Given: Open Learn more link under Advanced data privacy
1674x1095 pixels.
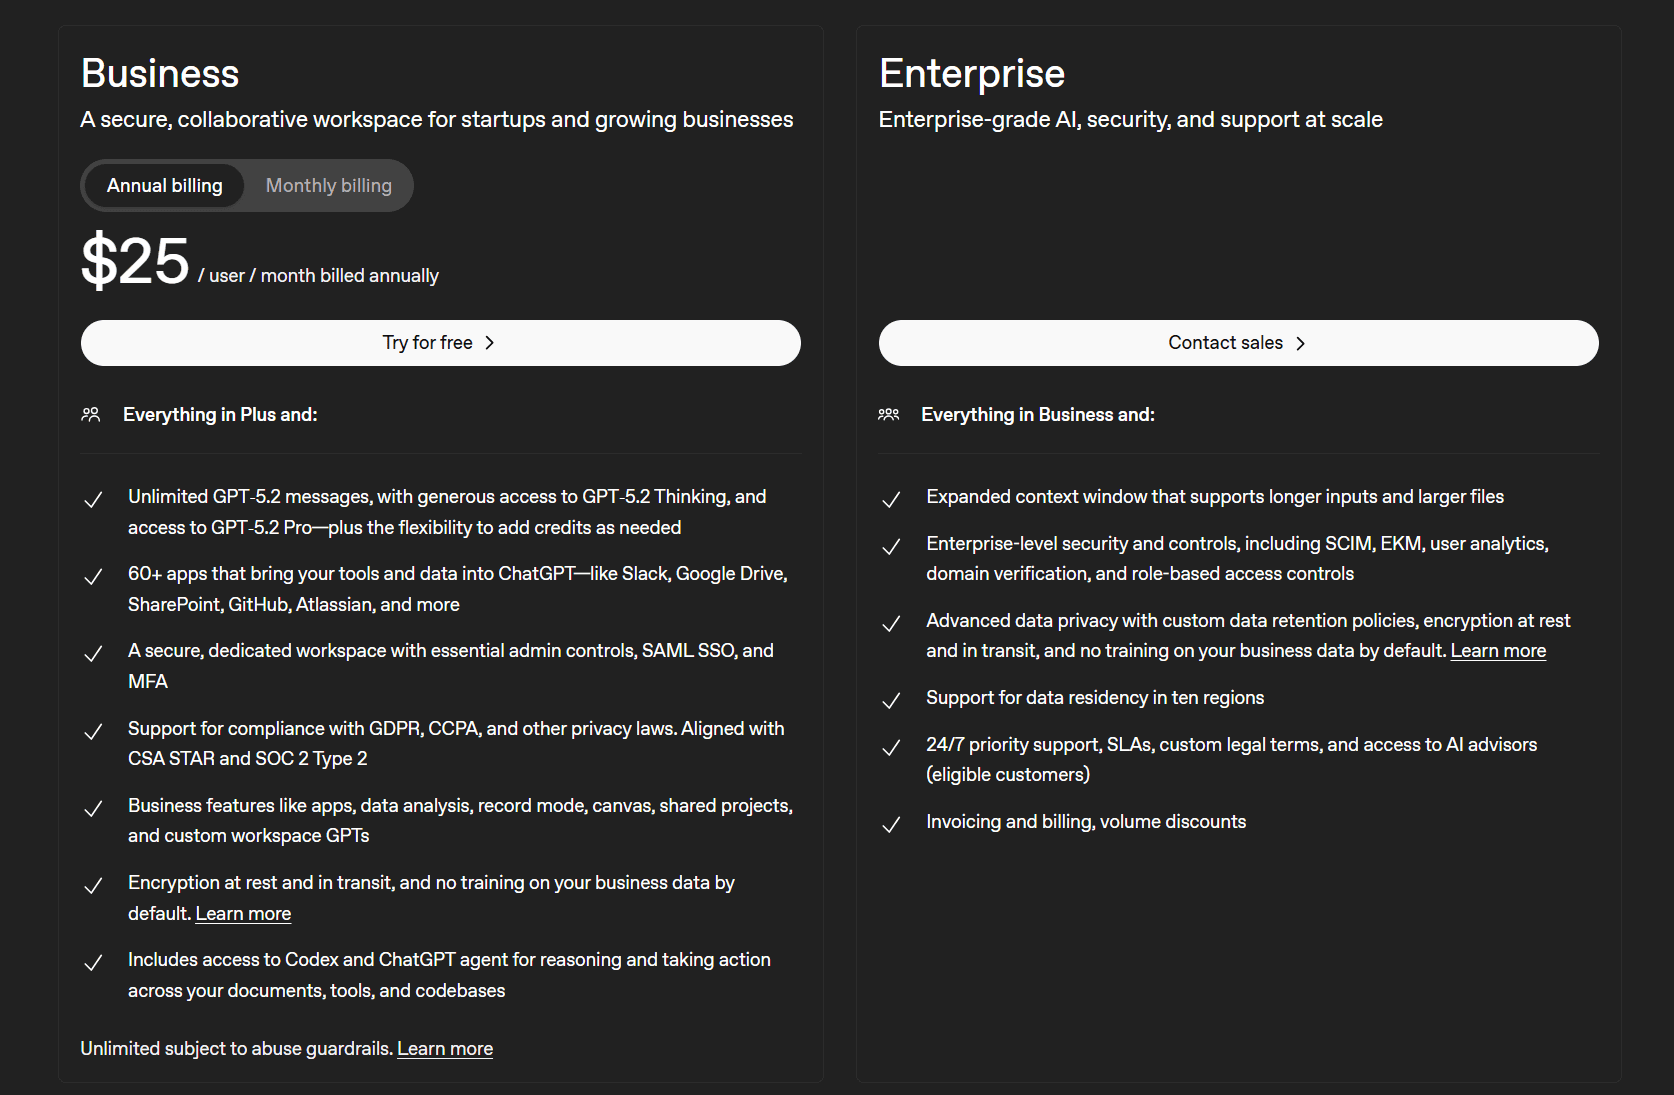Looking at the screenshot, I should coord(1498,651).
